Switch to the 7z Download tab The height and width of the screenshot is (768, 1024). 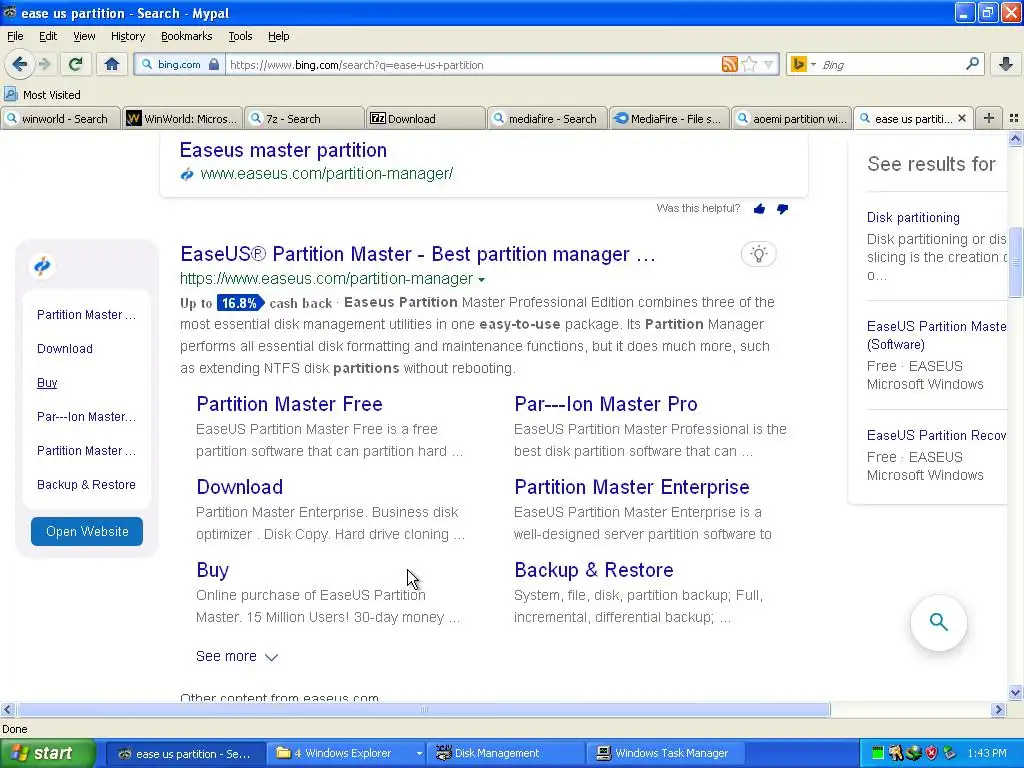pyautogui.click(x=426, y=118)
